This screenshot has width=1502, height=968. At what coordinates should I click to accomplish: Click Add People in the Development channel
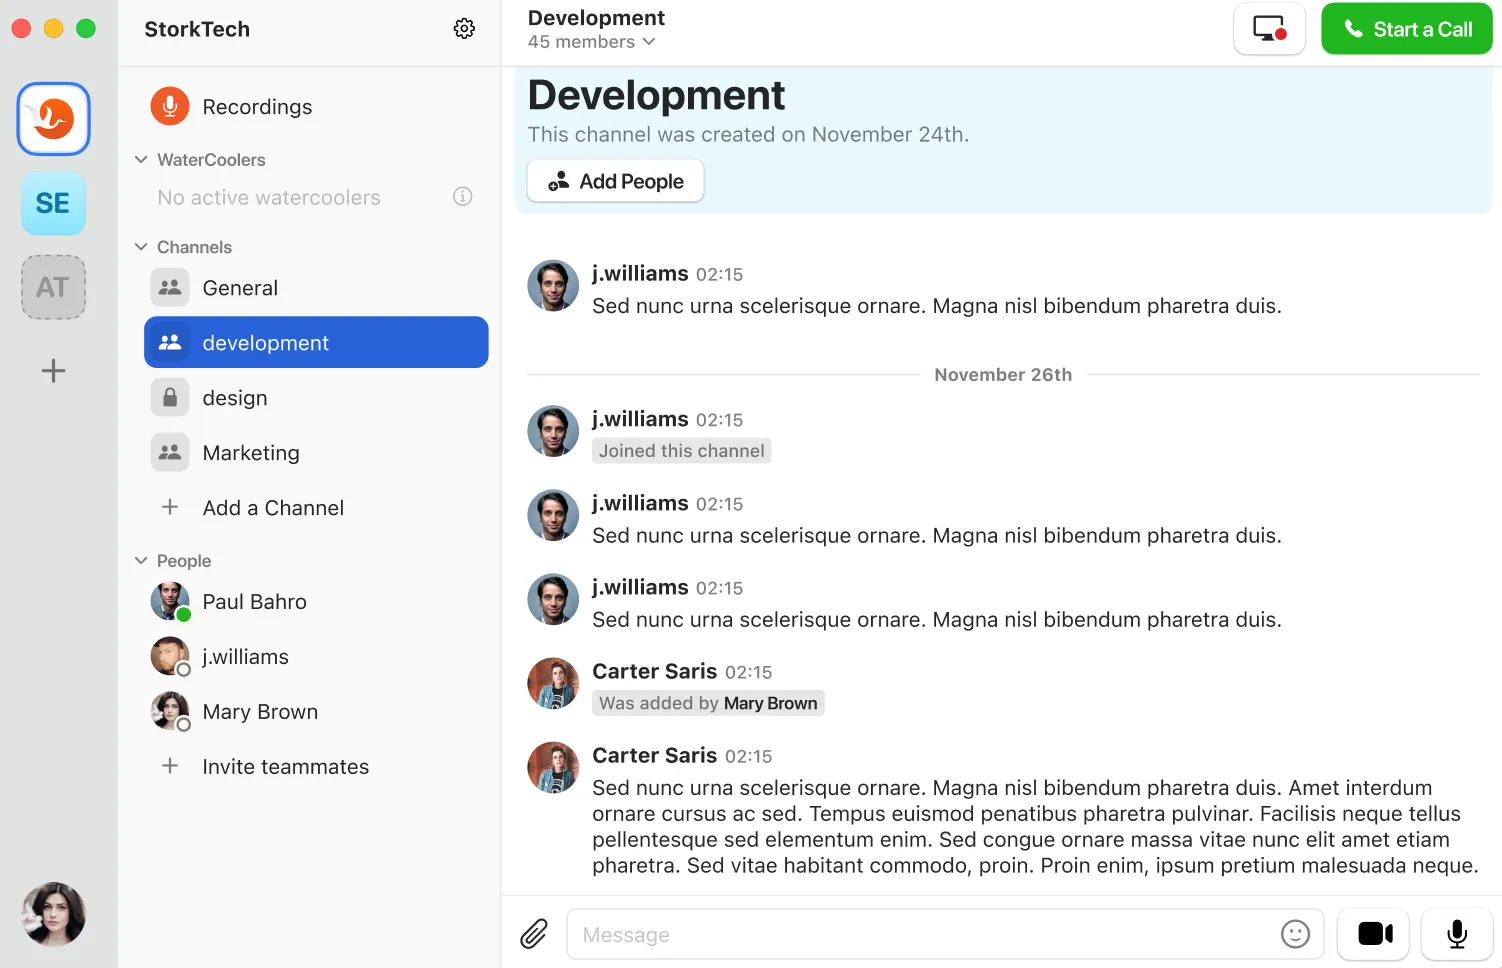(615, 181)
